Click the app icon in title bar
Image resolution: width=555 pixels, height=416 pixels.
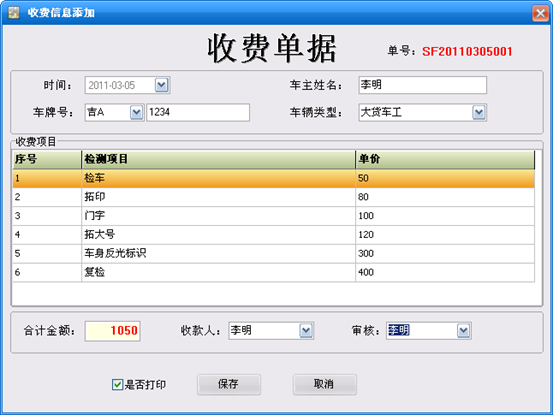(x=13, y=13)
